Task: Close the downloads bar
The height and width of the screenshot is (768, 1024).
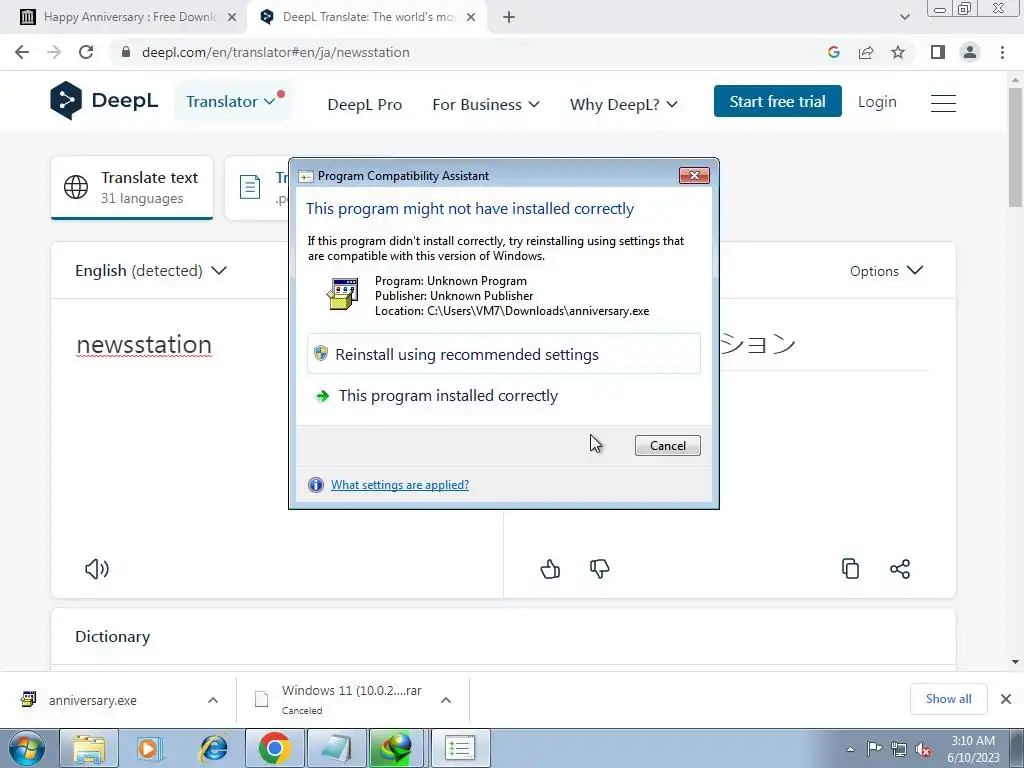Action: tap(1006, 699)
